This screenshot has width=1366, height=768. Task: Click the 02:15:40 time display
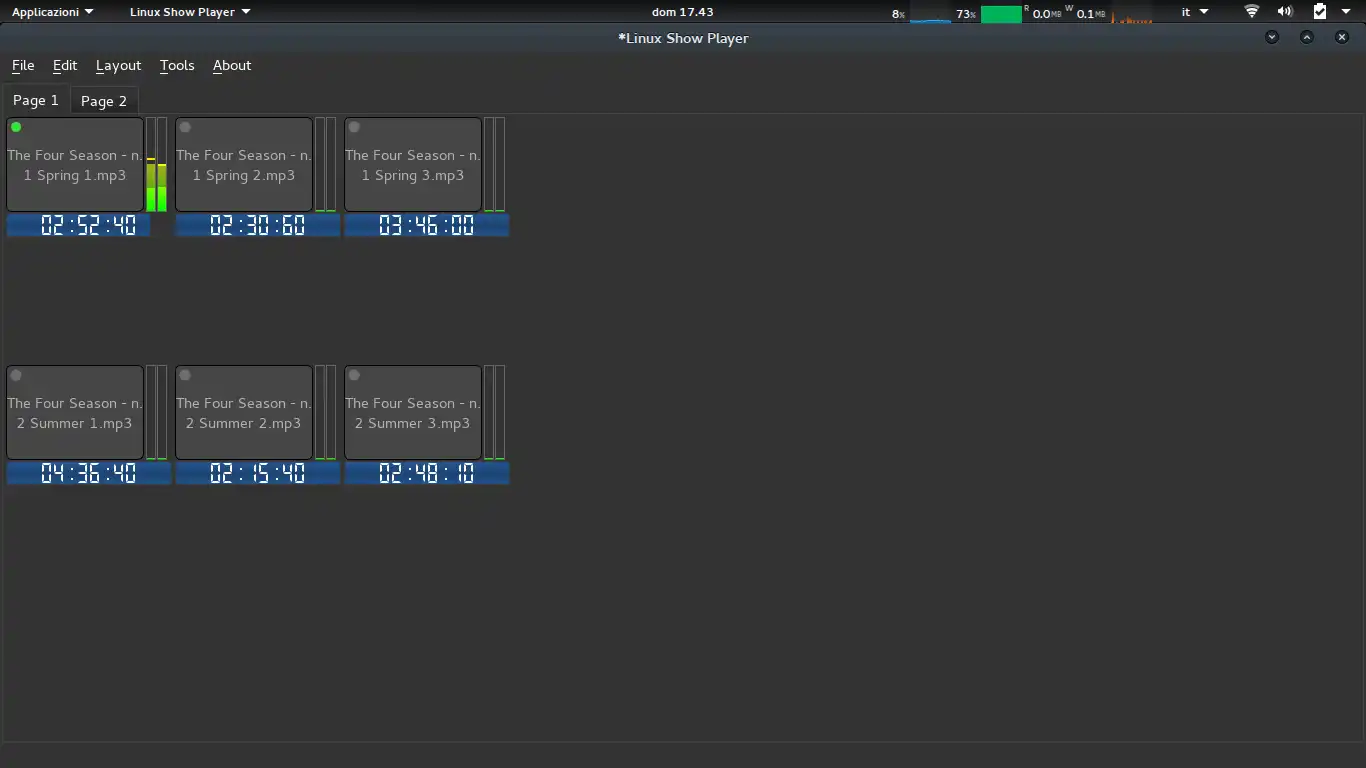point(258,474)
